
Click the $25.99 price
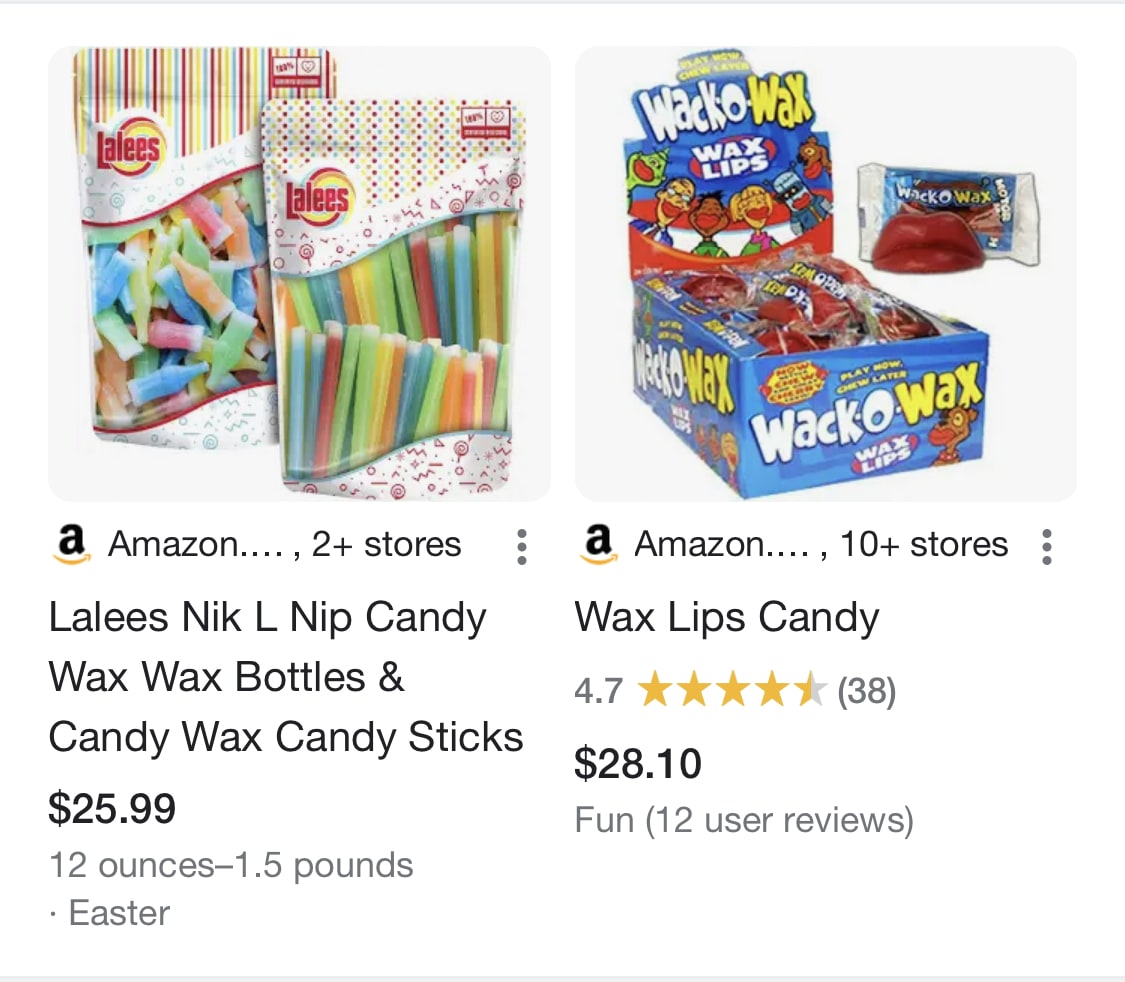tap(112, 808)
